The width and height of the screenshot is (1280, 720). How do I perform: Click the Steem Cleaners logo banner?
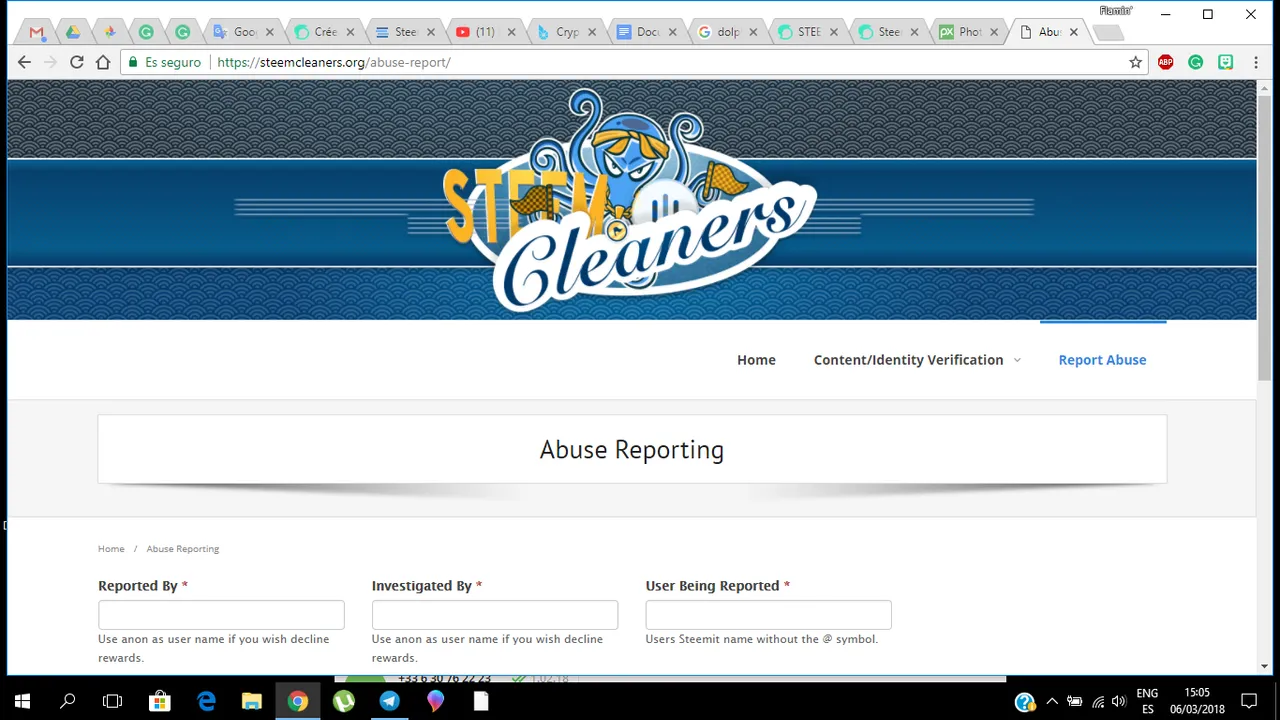pyautogui.click(x=630, y=200)
